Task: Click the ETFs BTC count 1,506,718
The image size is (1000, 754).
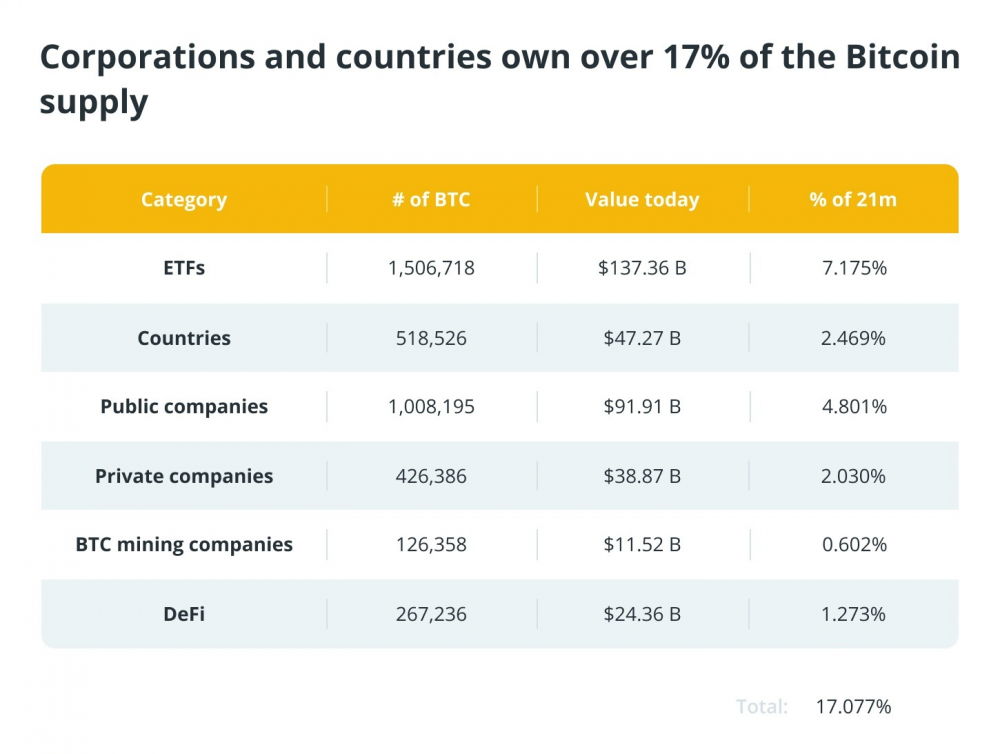Action: click(431, 268)
